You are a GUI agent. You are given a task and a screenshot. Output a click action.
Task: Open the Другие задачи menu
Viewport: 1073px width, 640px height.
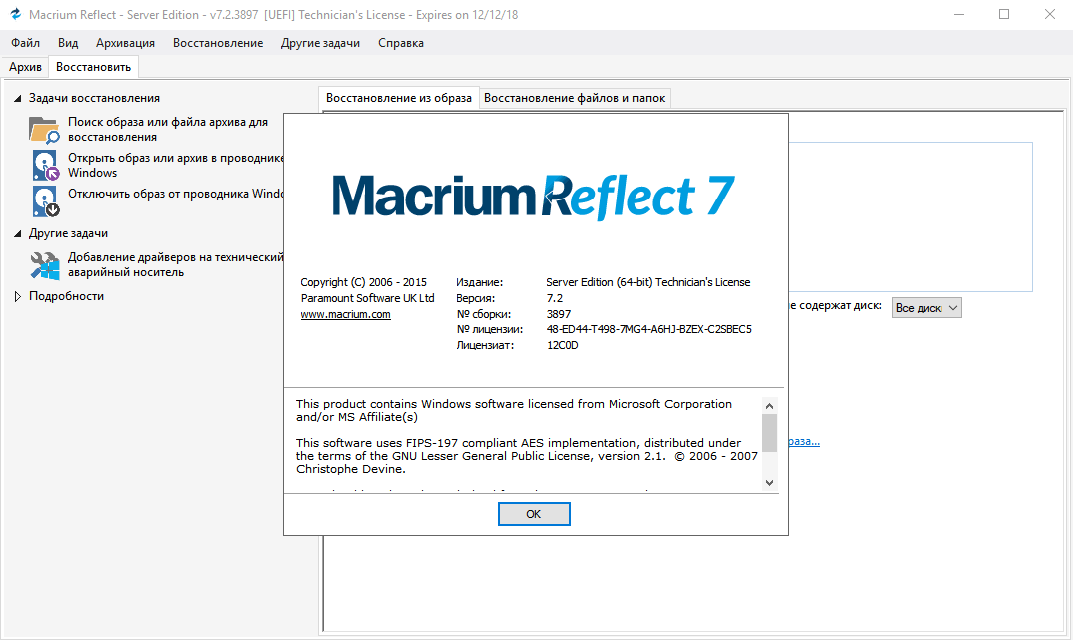320,43
